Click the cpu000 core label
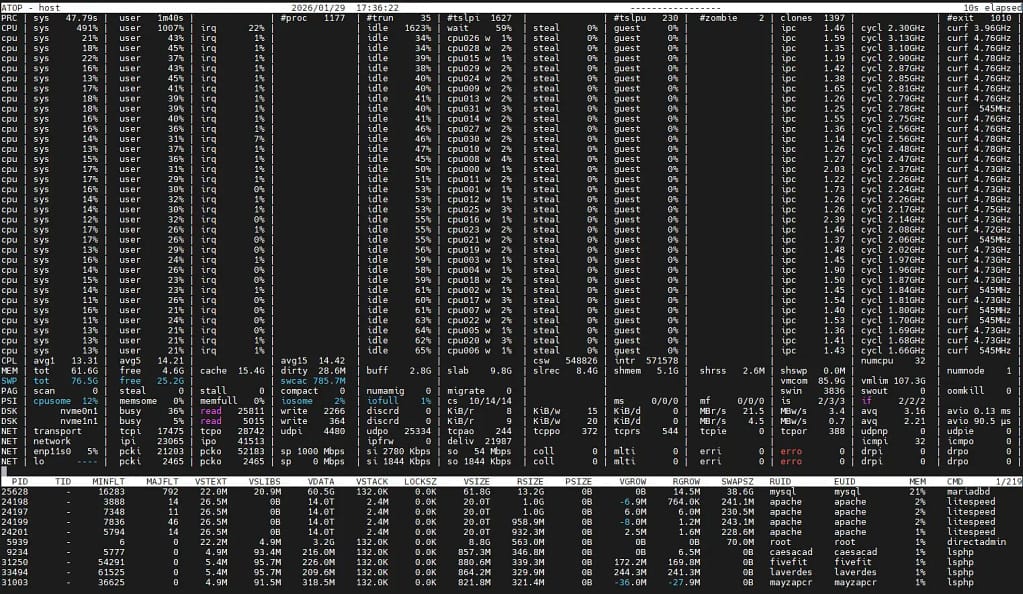Screen dimensions: 1023x594 coord(463,169)
